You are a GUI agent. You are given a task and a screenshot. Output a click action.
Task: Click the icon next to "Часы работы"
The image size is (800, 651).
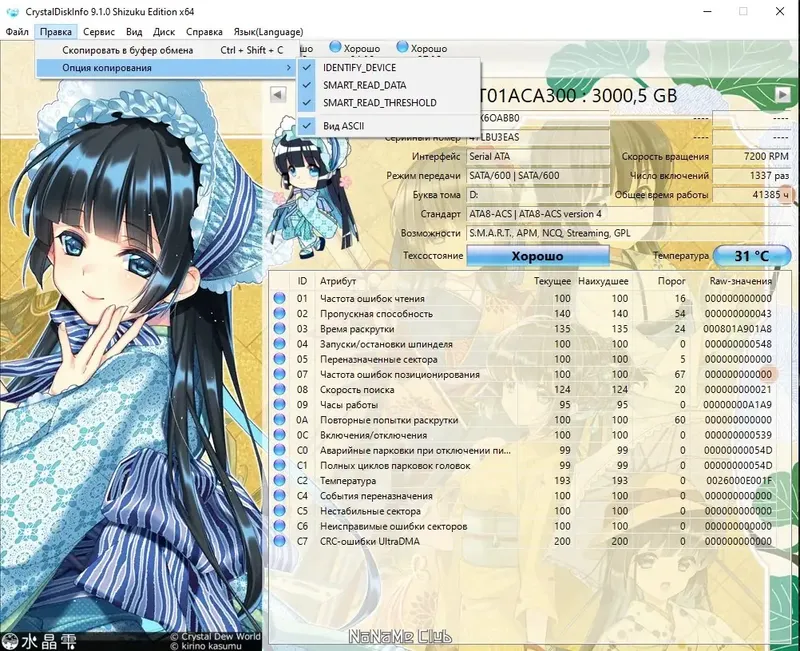278,405
